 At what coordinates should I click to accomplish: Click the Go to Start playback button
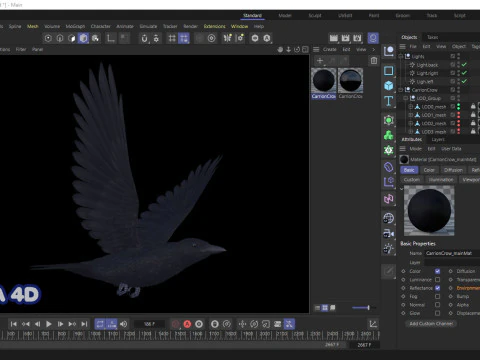click(14, 324)
